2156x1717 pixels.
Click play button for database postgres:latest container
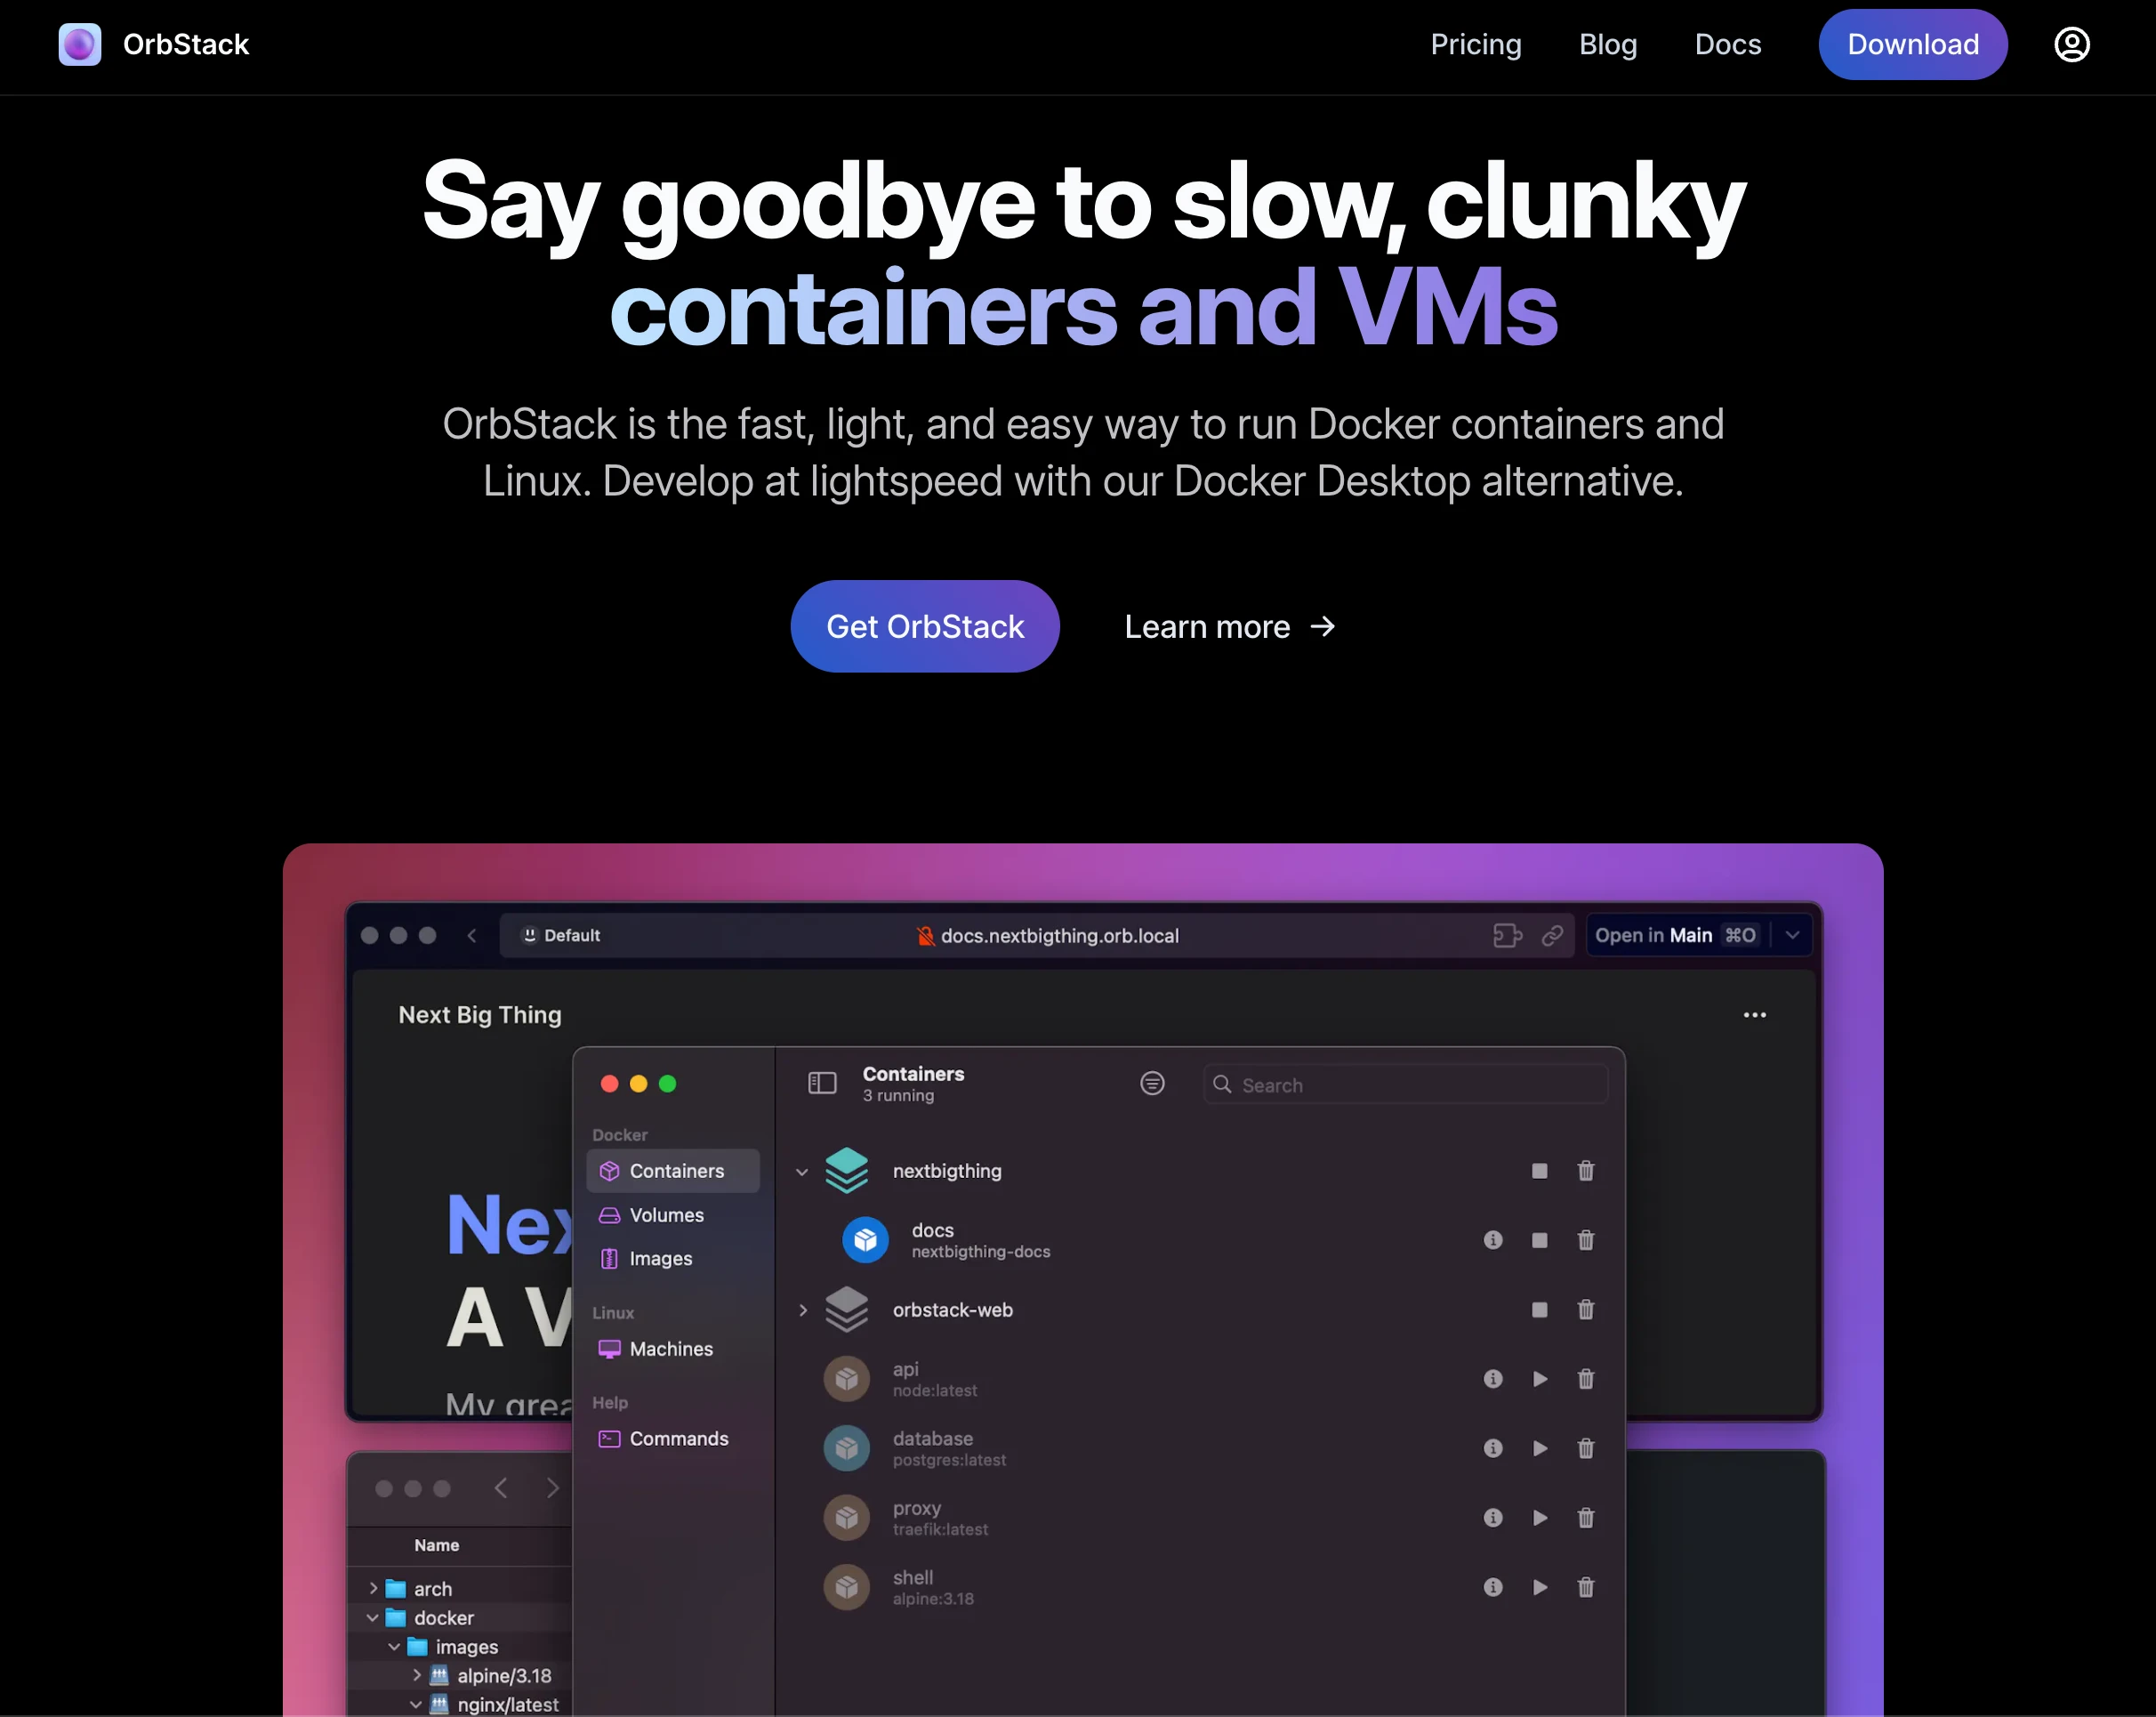pos(1538,1449)
